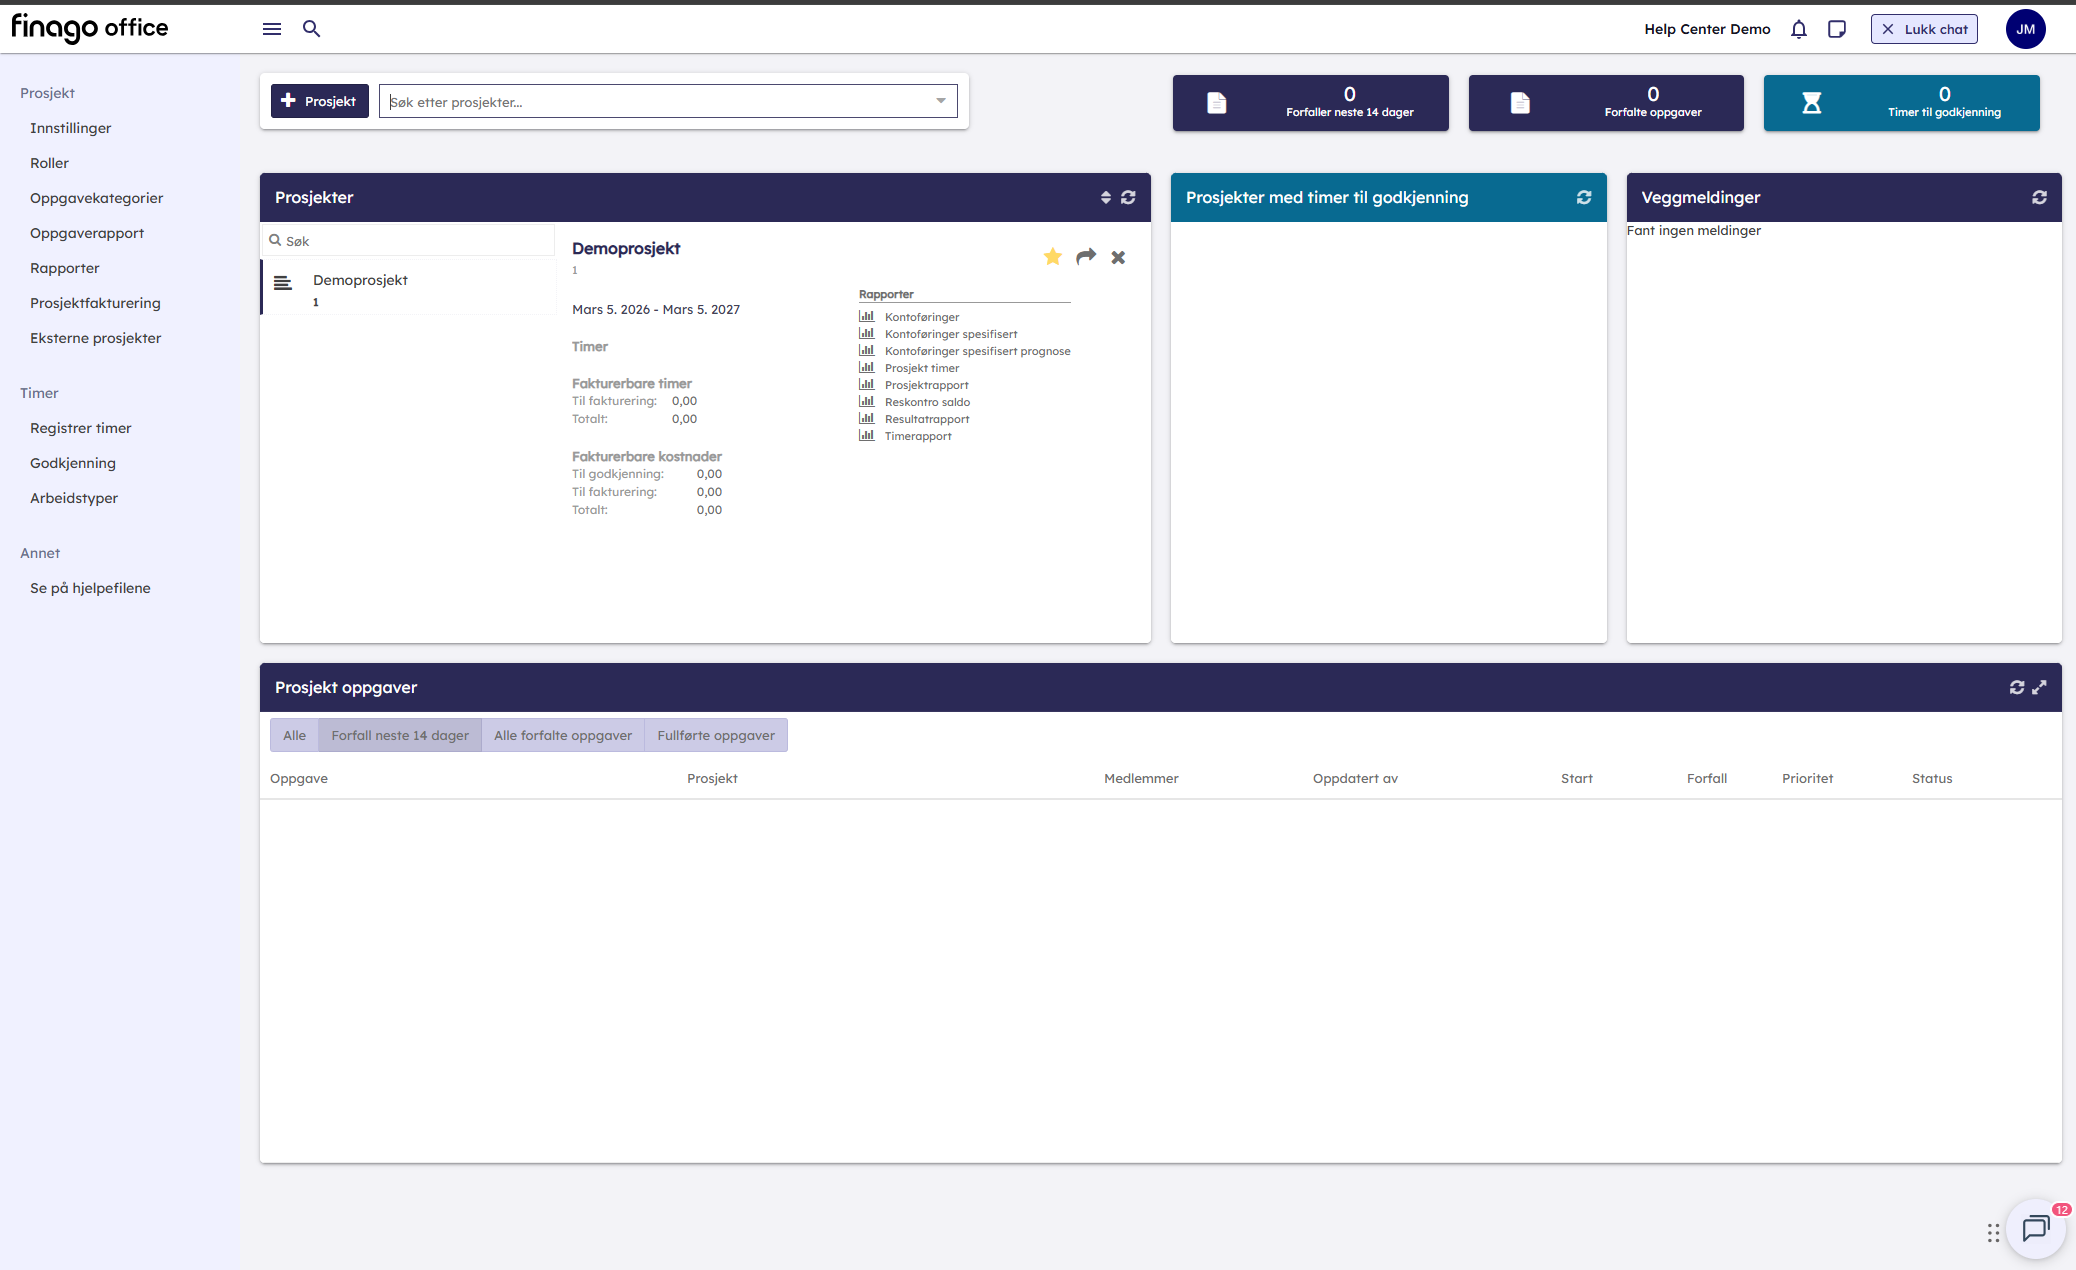Click the new Prosjekt button
This screenshot has height=1270, width=2076.
point(319,101)
